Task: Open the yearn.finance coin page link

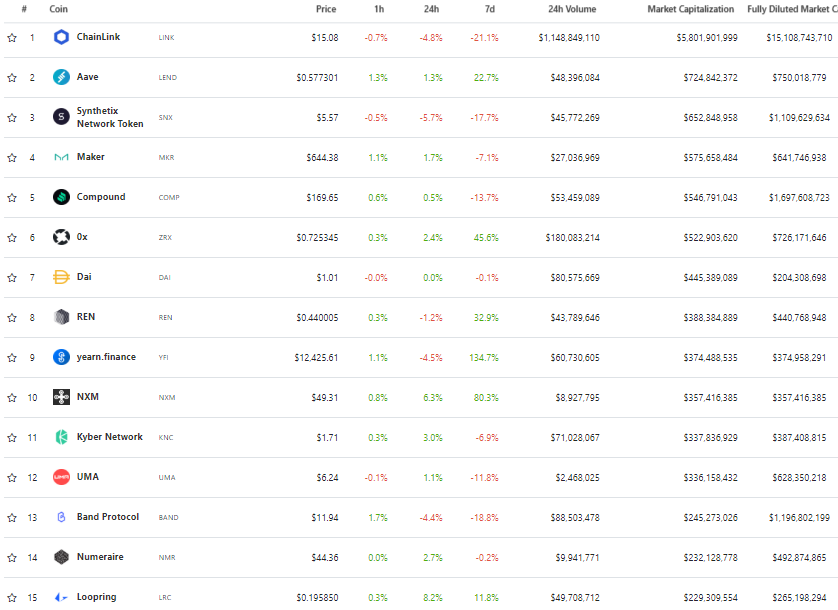Action: click(x=106, y=357)
